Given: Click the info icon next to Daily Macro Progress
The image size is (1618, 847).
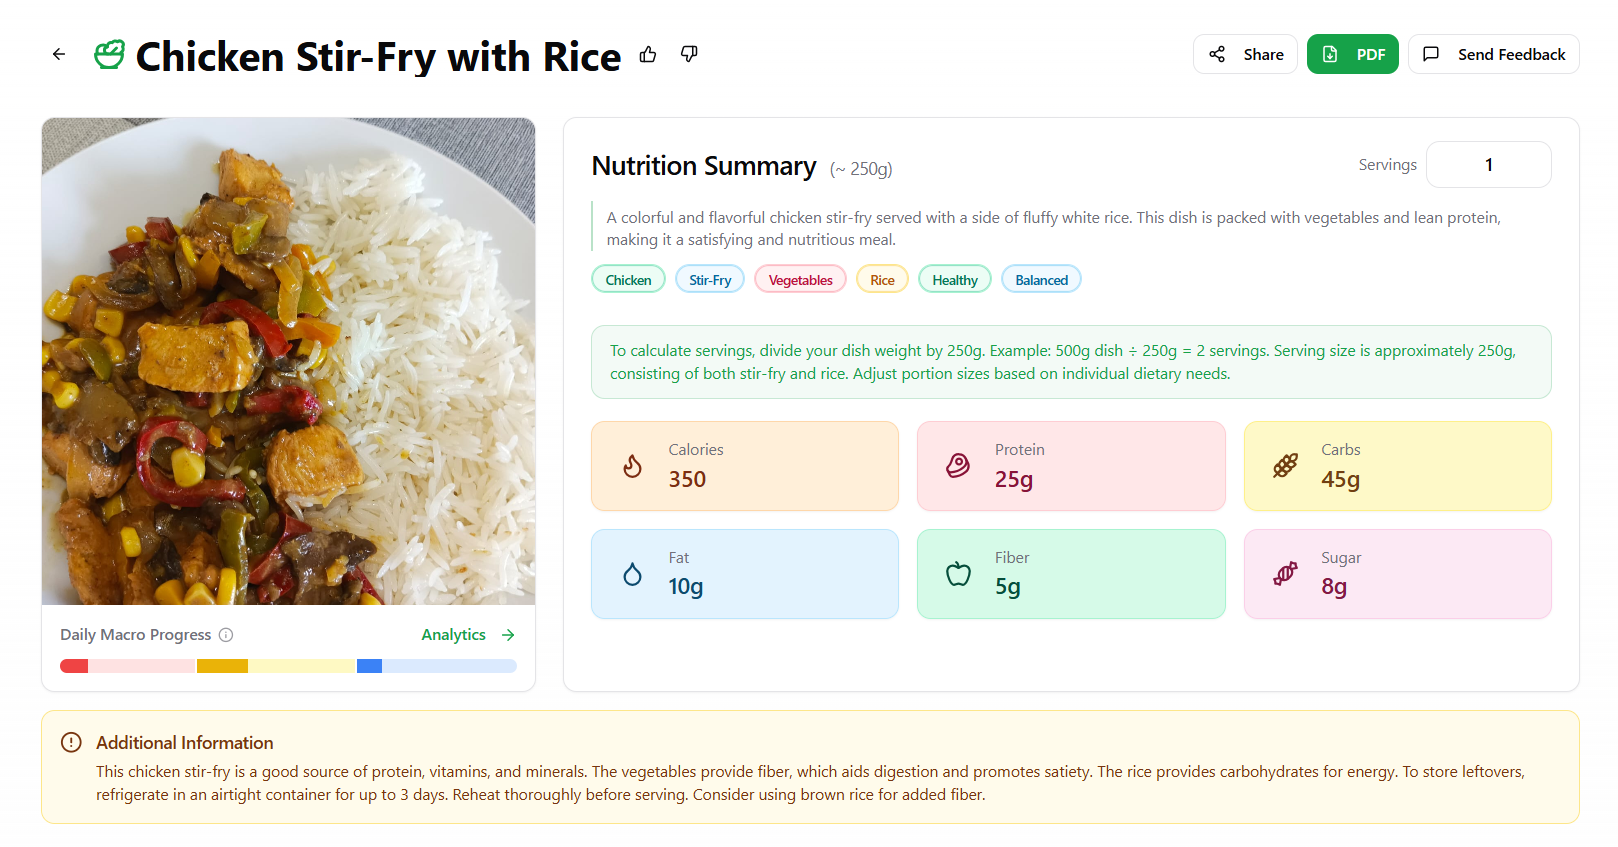Looking at the screenshot, I should (227, 634).
